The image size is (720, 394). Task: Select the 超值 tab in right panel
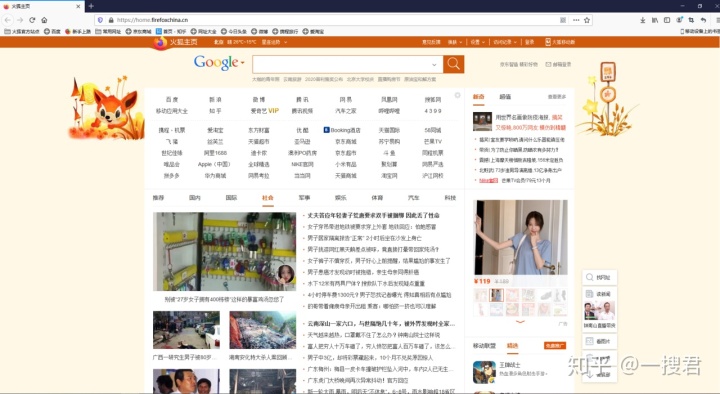click(x=505, y=97)
